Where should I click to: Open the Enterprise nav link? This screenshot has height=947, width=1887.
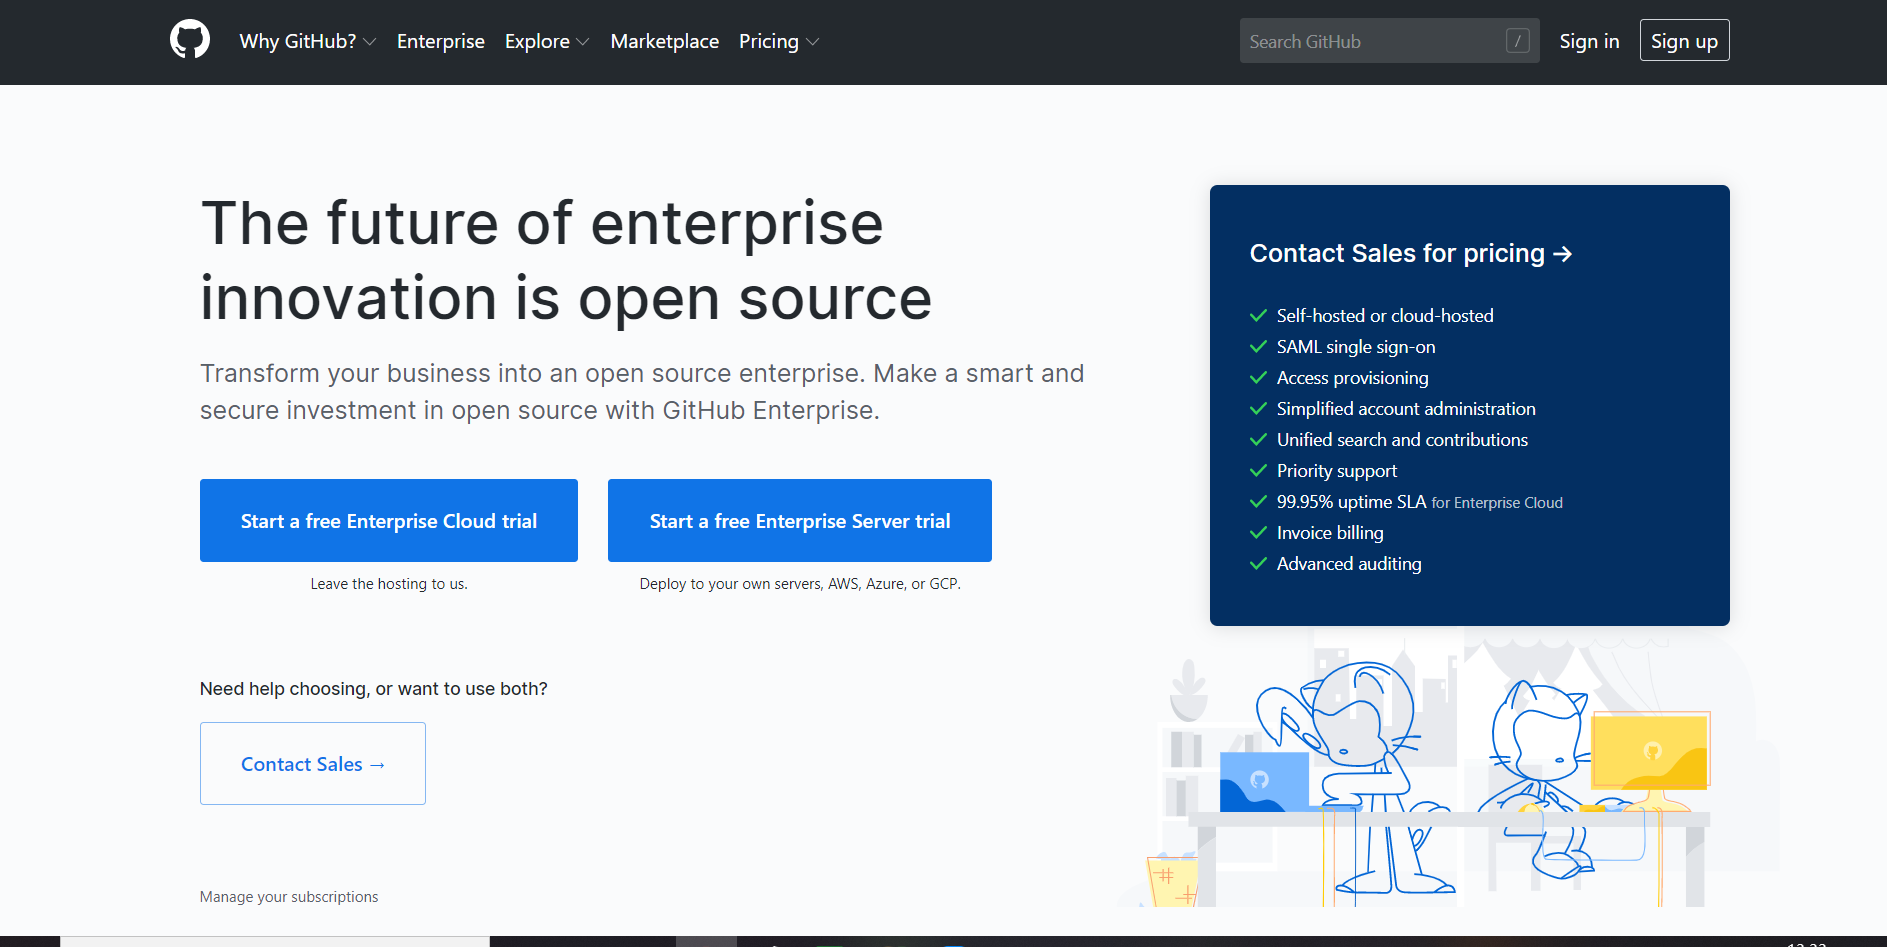(x=441, y=41)
